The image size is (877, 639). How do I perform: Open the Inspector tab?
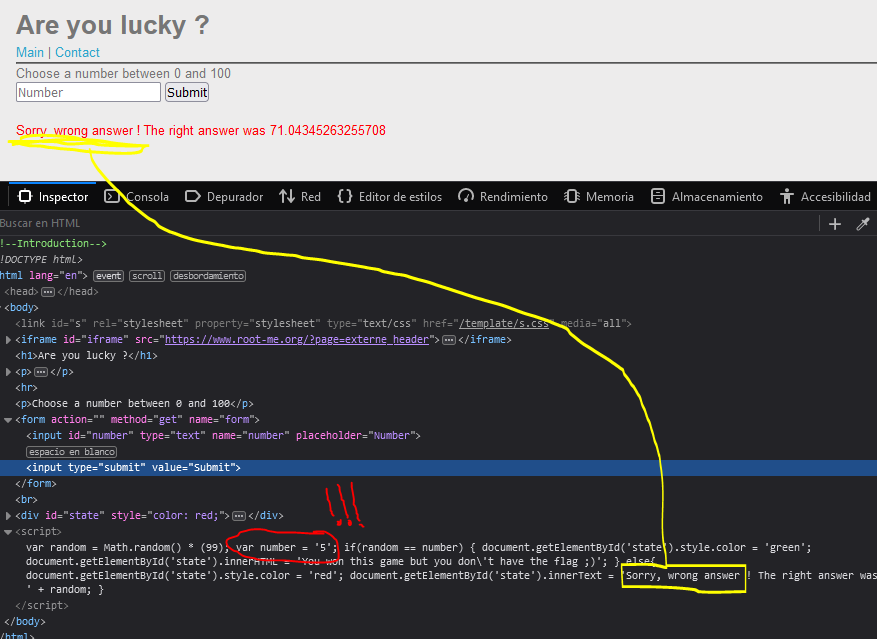53,196
